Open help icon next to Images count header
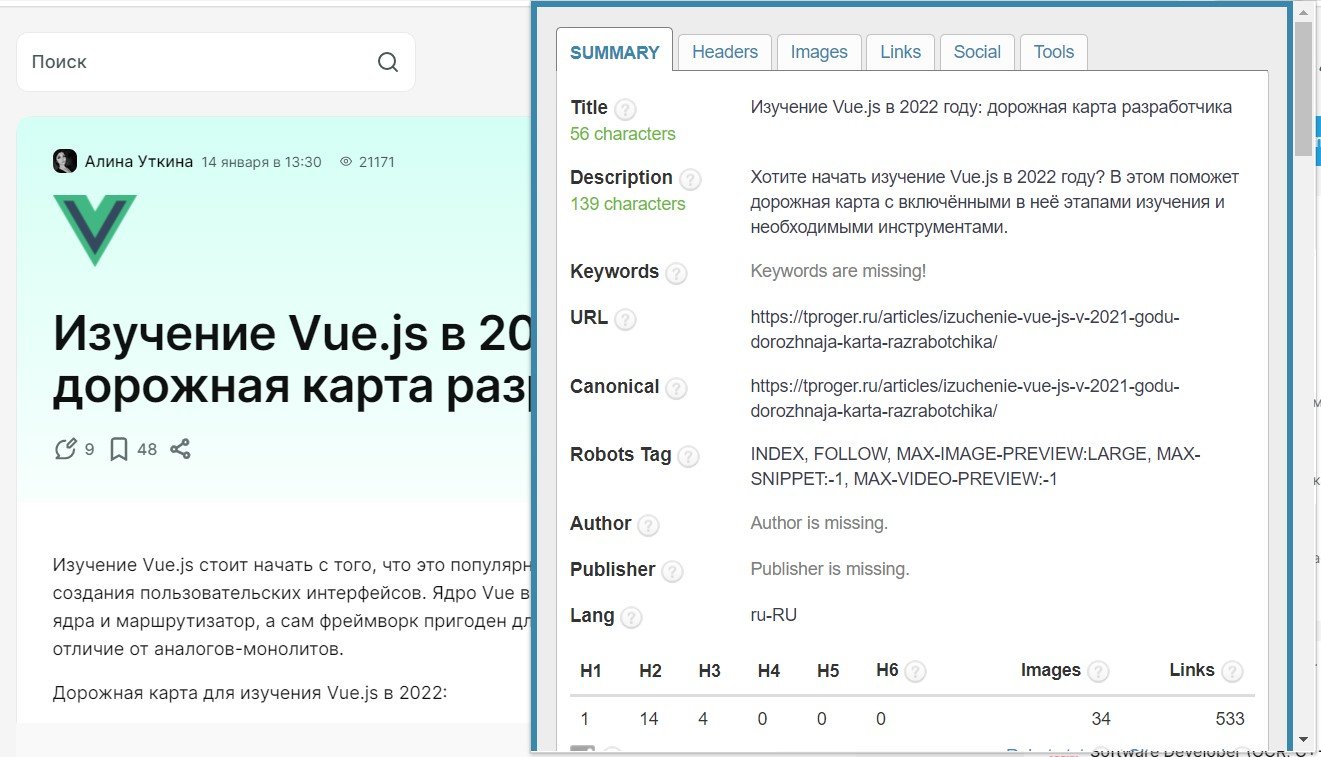Viewport: 1321px width, 757px height. pos(1098,672)
